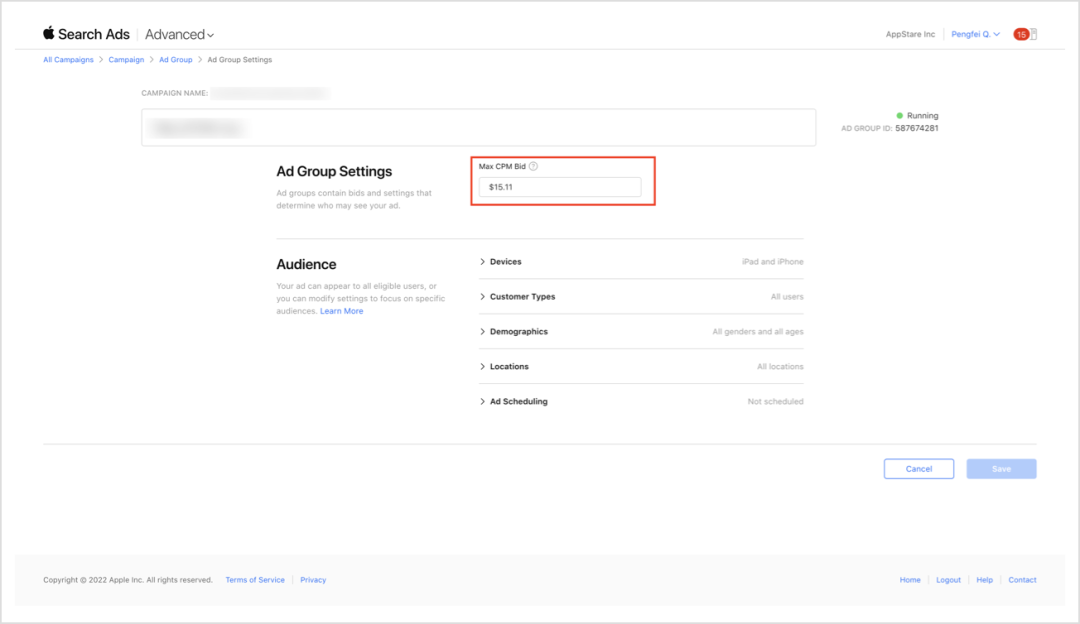Click the Max CPM Bid input field
Viewport: 1080px width, 624px height.
[x=559, y=187]
